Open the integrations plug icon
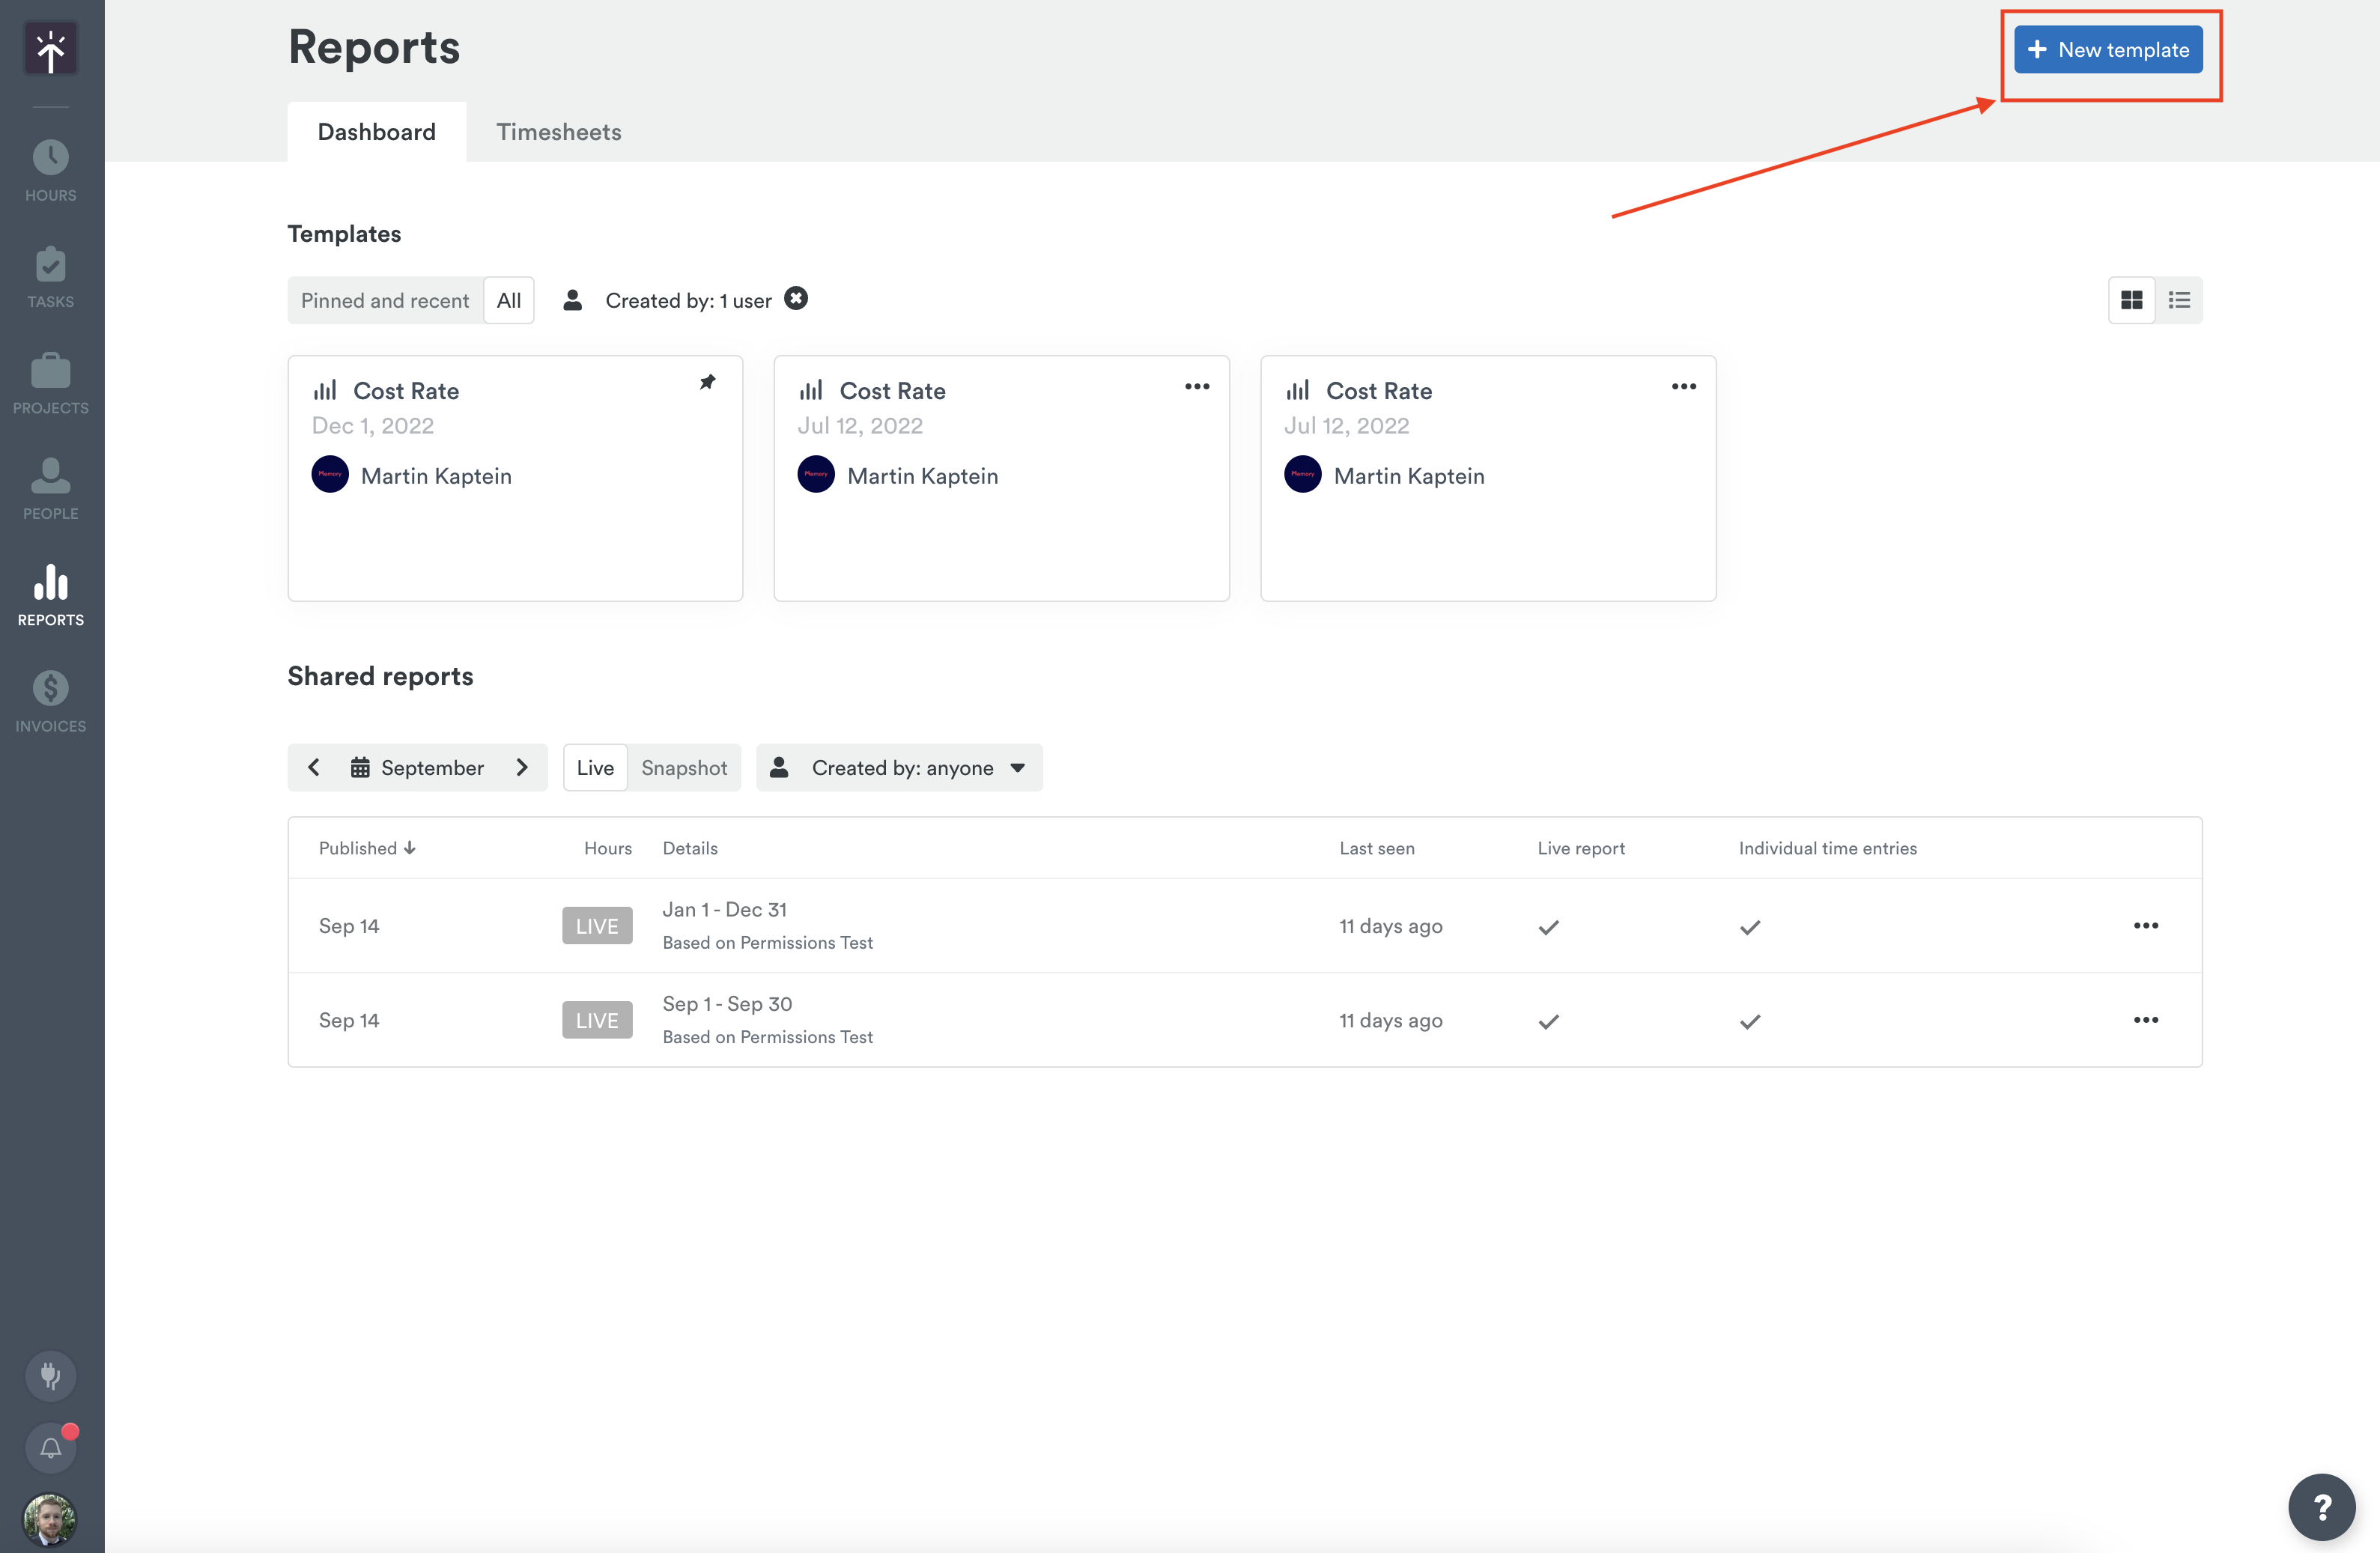 (x=50, y=1375)
